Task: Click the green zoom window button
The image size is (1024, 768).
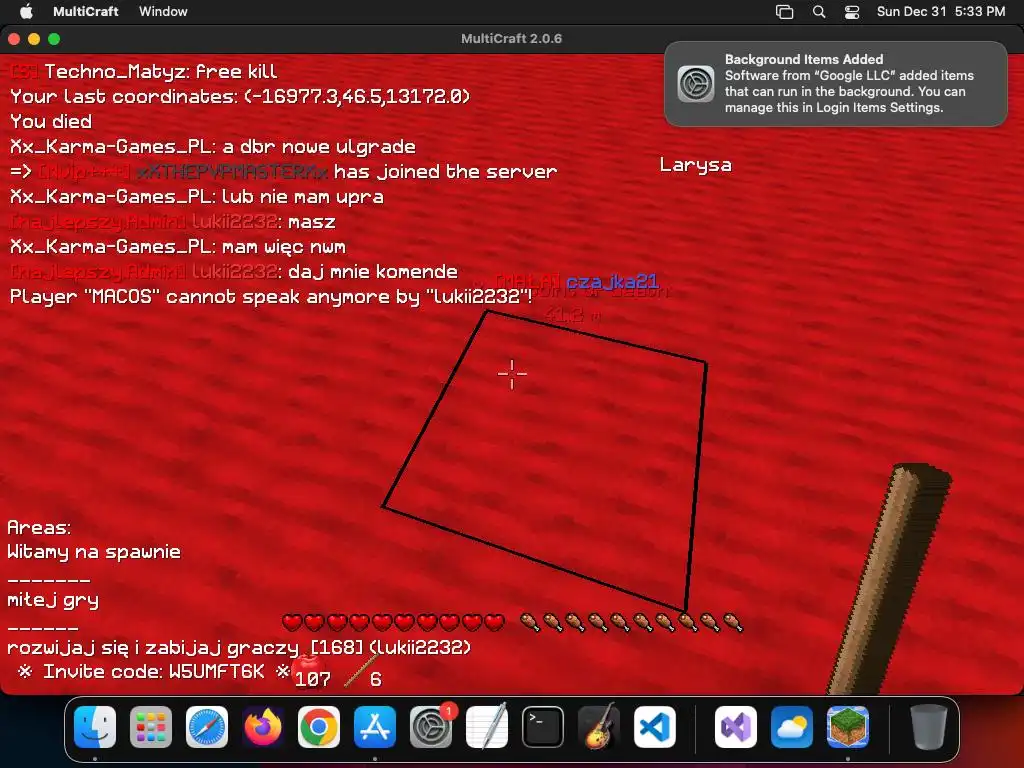Action: 54,39
